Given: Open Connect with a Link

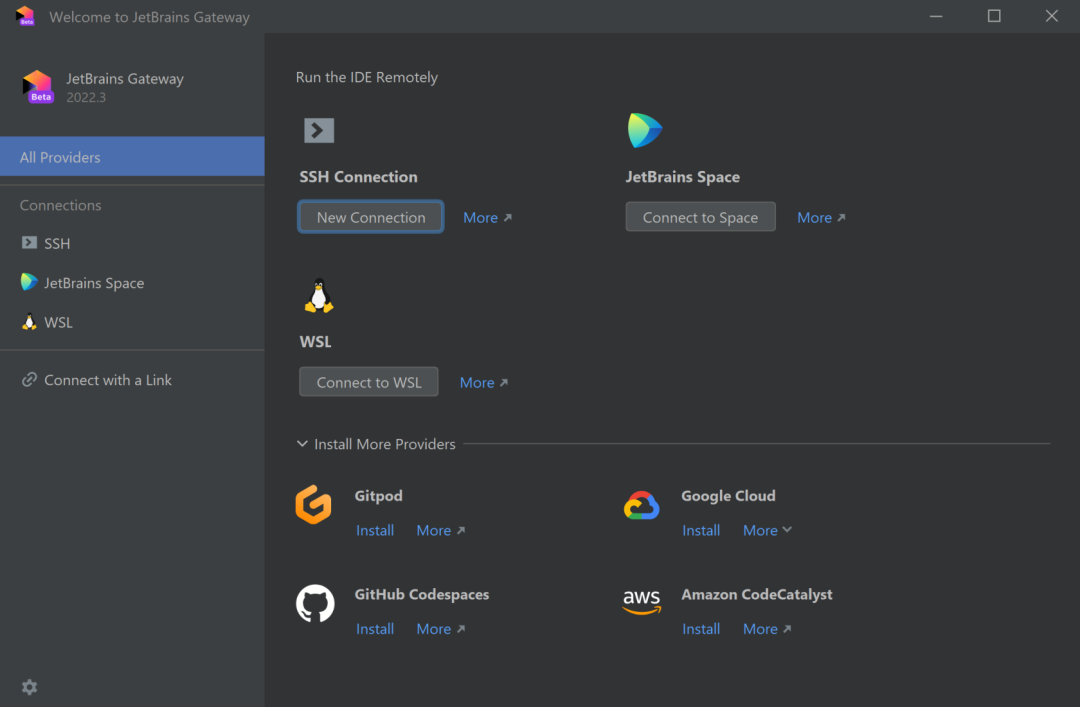Looking at the screenshot, I should coord(132,380).
